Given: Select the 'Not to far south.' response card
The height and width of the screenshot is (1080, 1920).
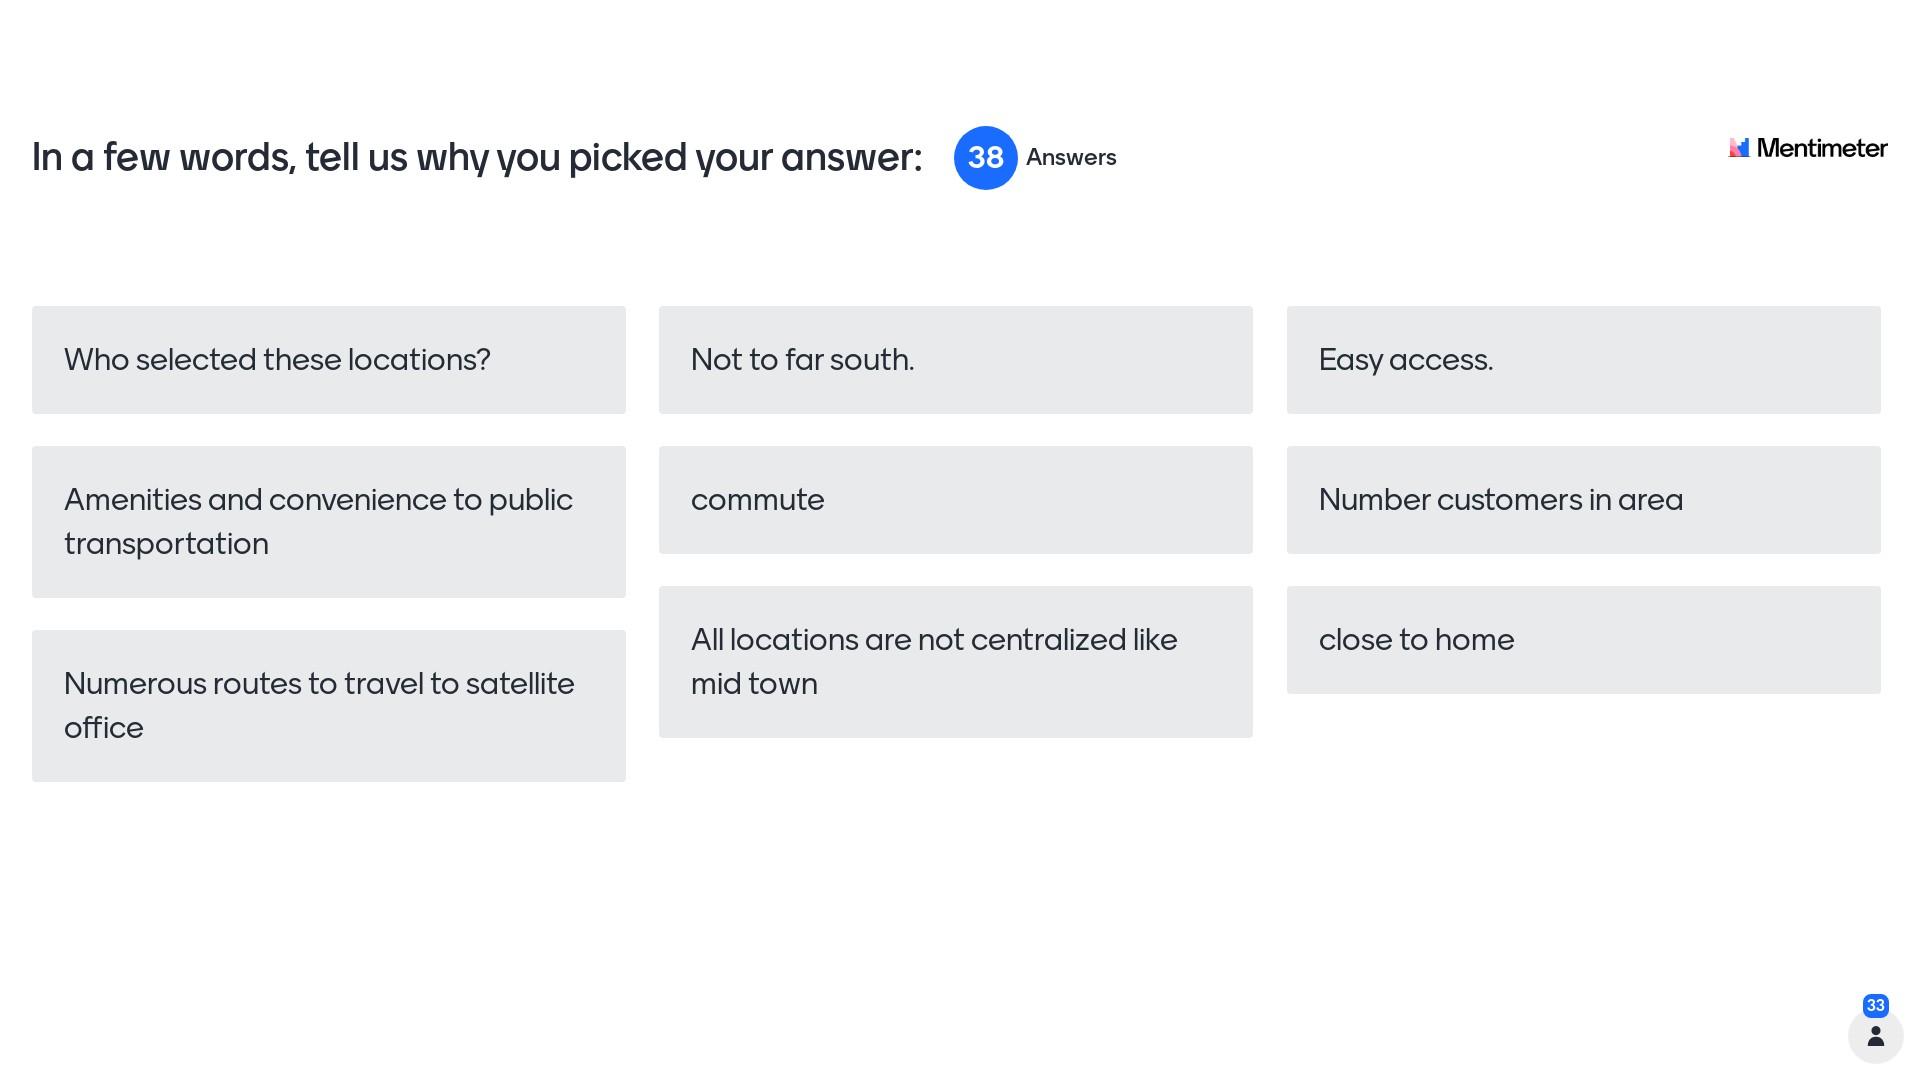Looking at the screenshot, I should click(x=955, y=360).
